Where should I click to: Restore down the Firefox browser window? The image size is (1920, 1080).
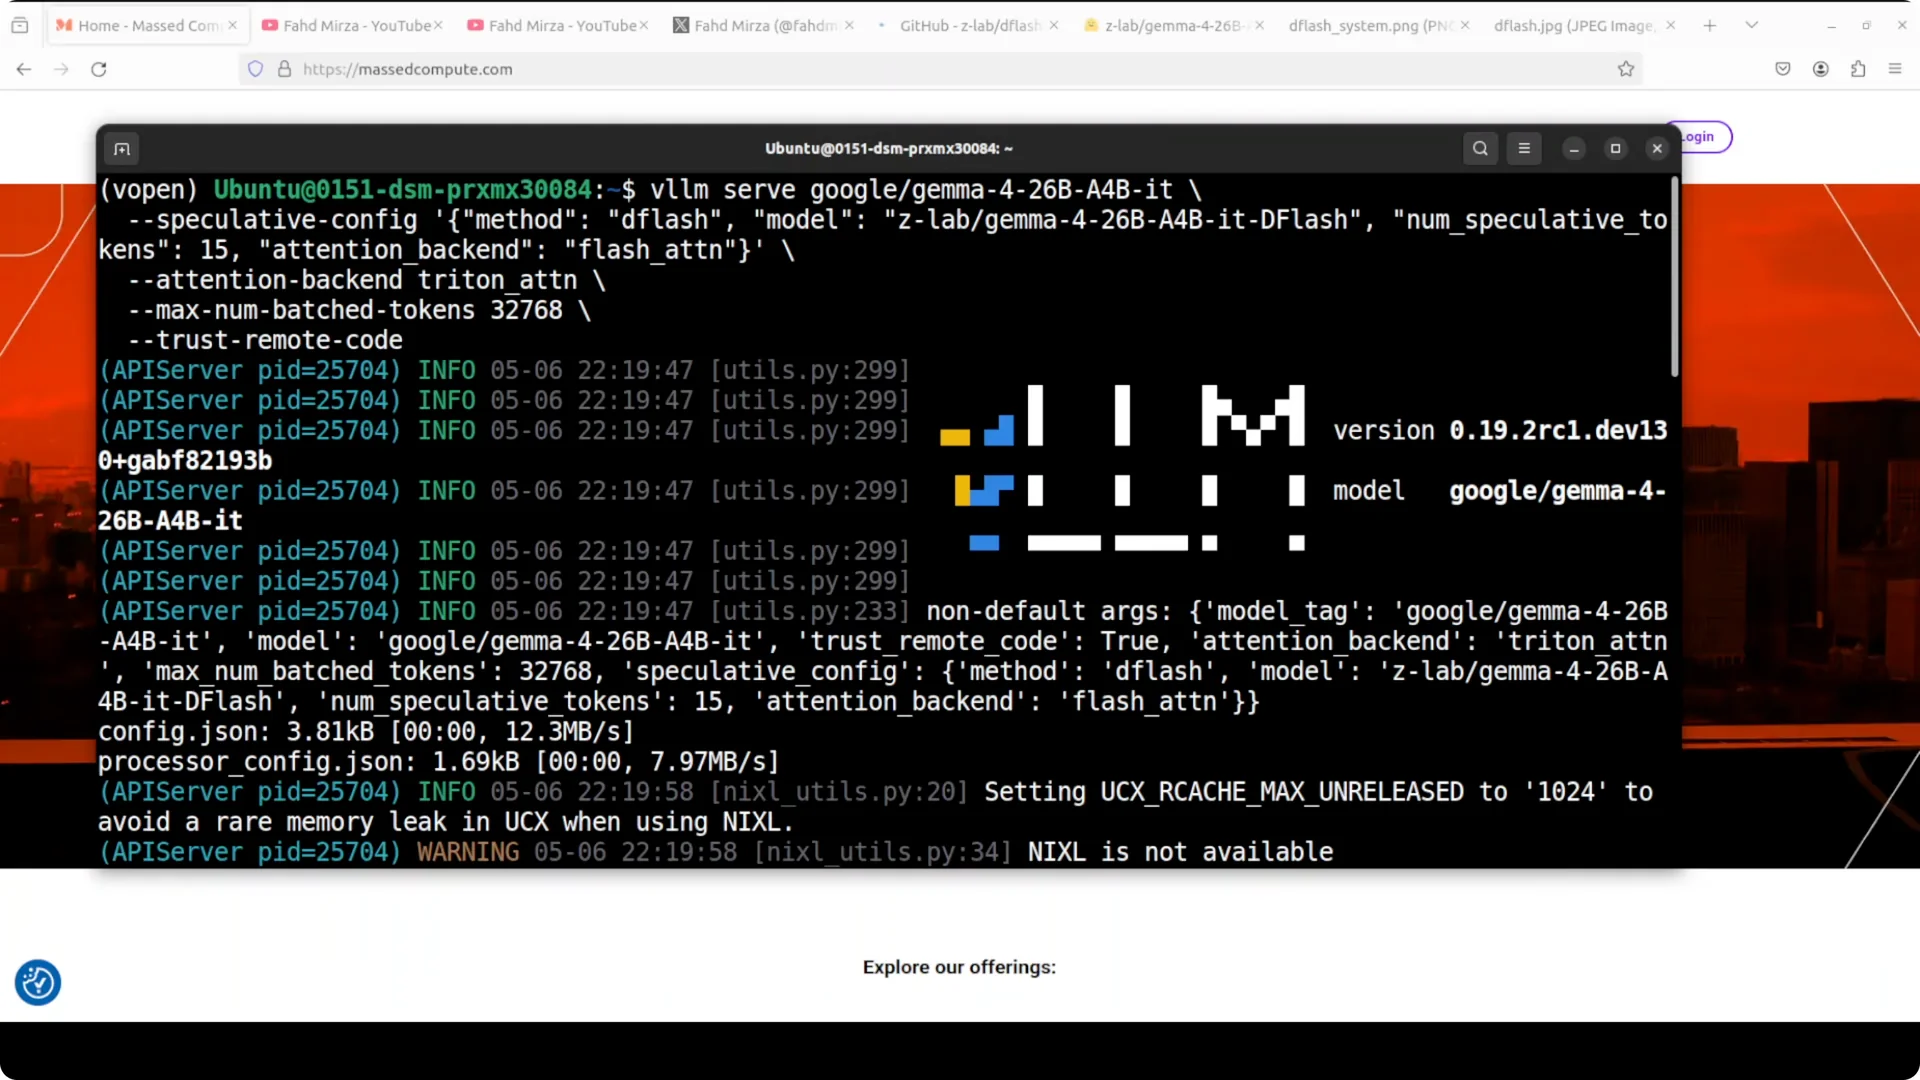click(x=1866, y=25)
